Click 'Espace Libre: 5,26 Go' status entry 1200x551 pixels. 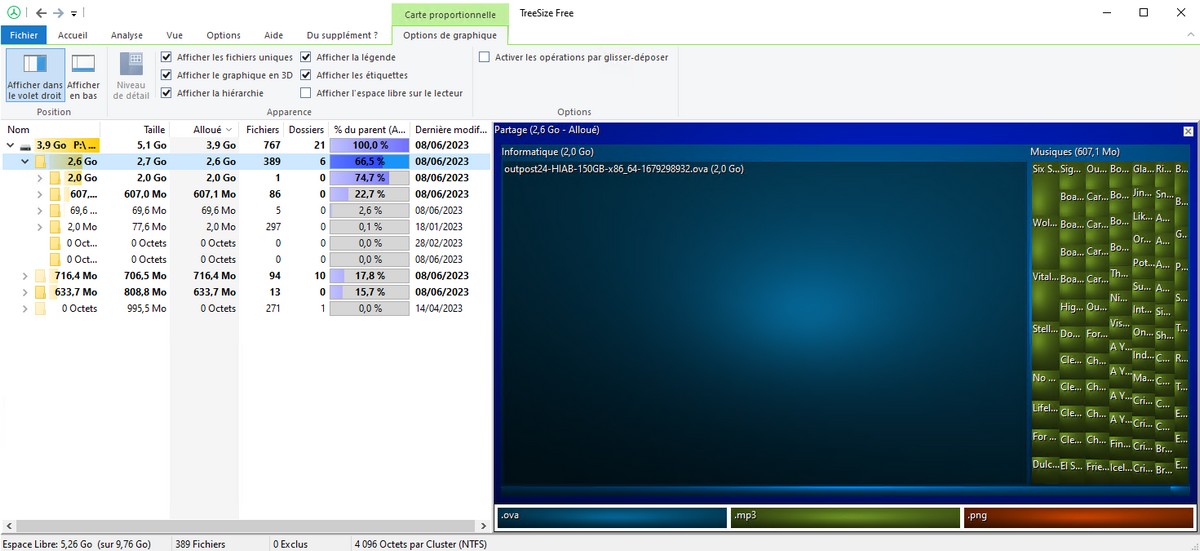pyautogui.click(x=78, y=544)
